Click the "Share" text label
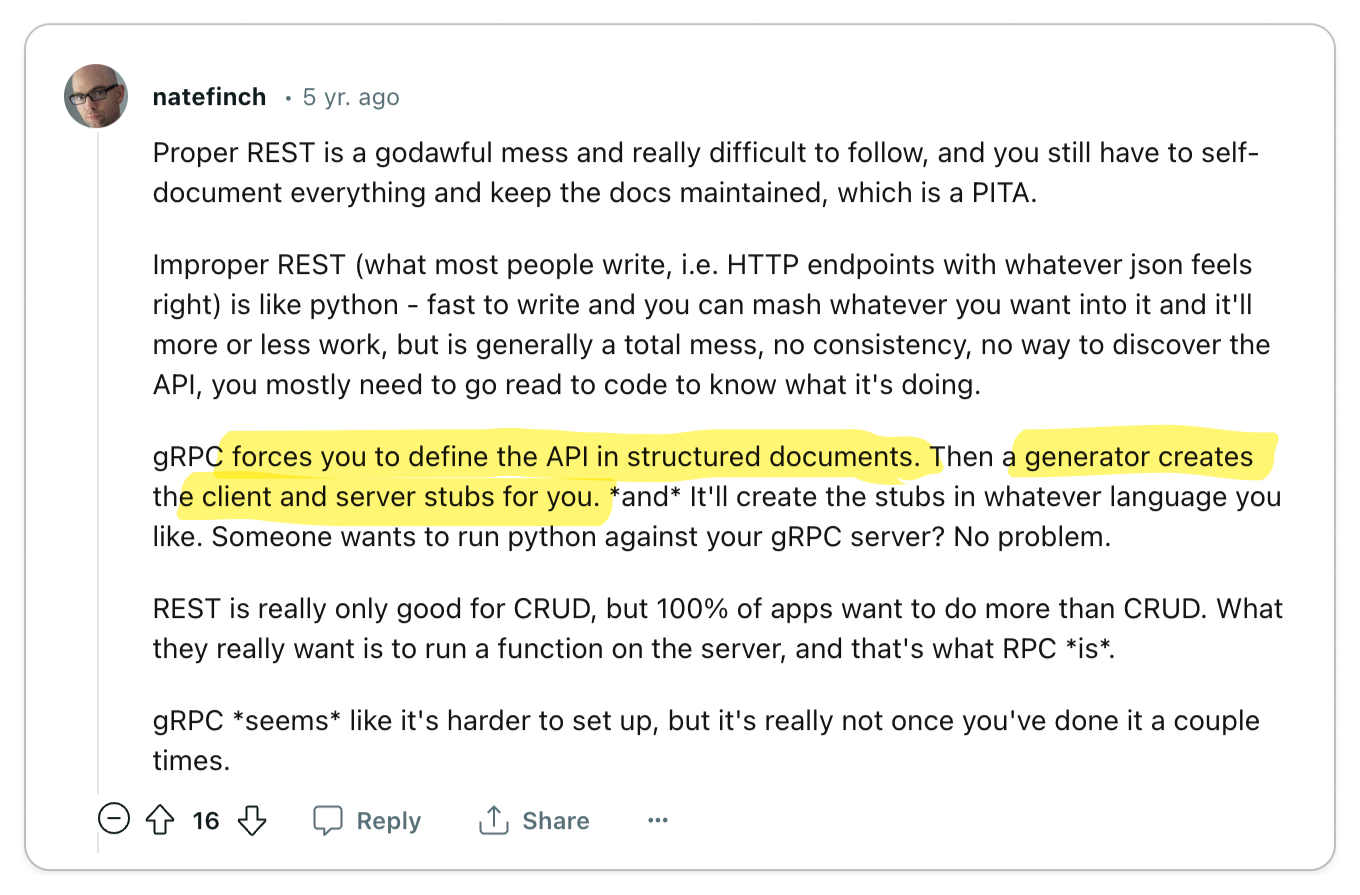 pos(556,821)
